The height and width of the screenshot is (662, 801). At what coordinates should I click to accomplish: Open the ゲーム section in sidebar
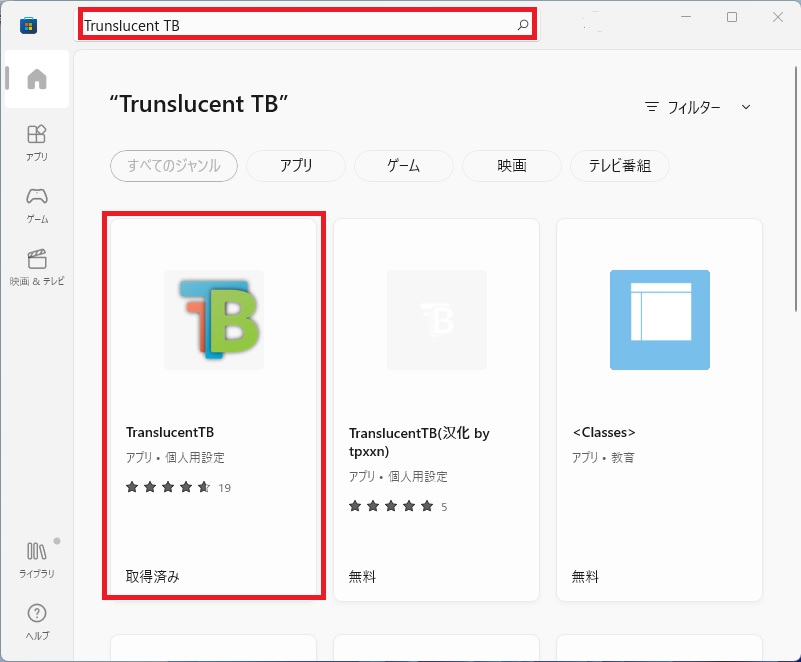[37, 205]
